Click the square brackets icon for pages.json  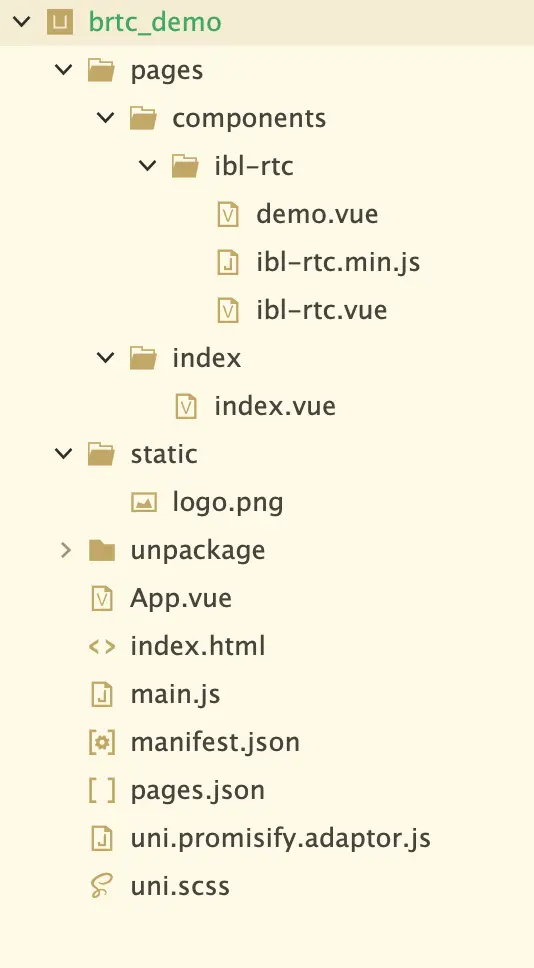tap(102, 790)
